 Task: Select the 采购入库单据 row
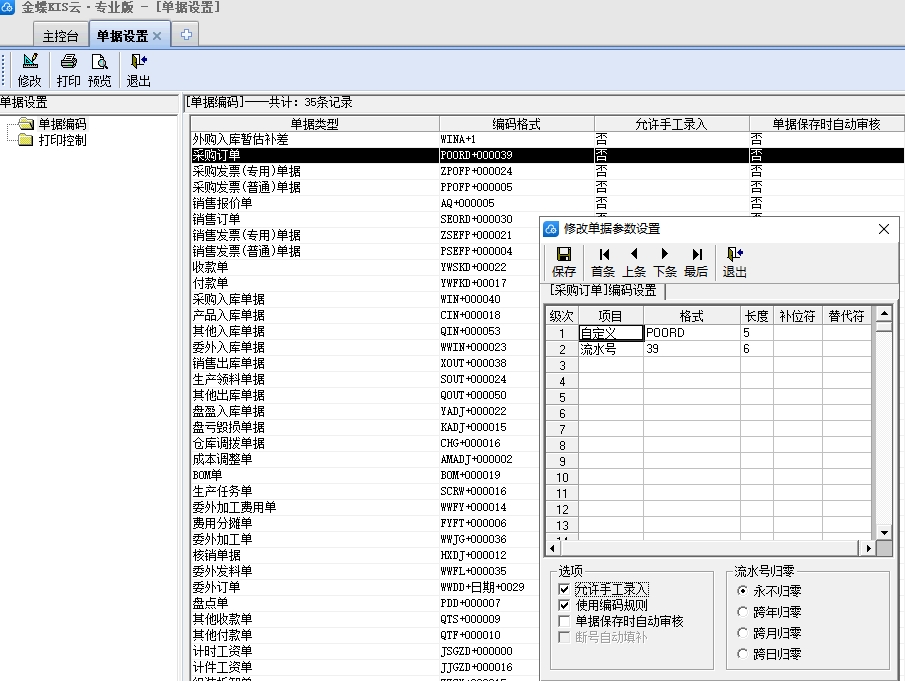click(365, 299)
